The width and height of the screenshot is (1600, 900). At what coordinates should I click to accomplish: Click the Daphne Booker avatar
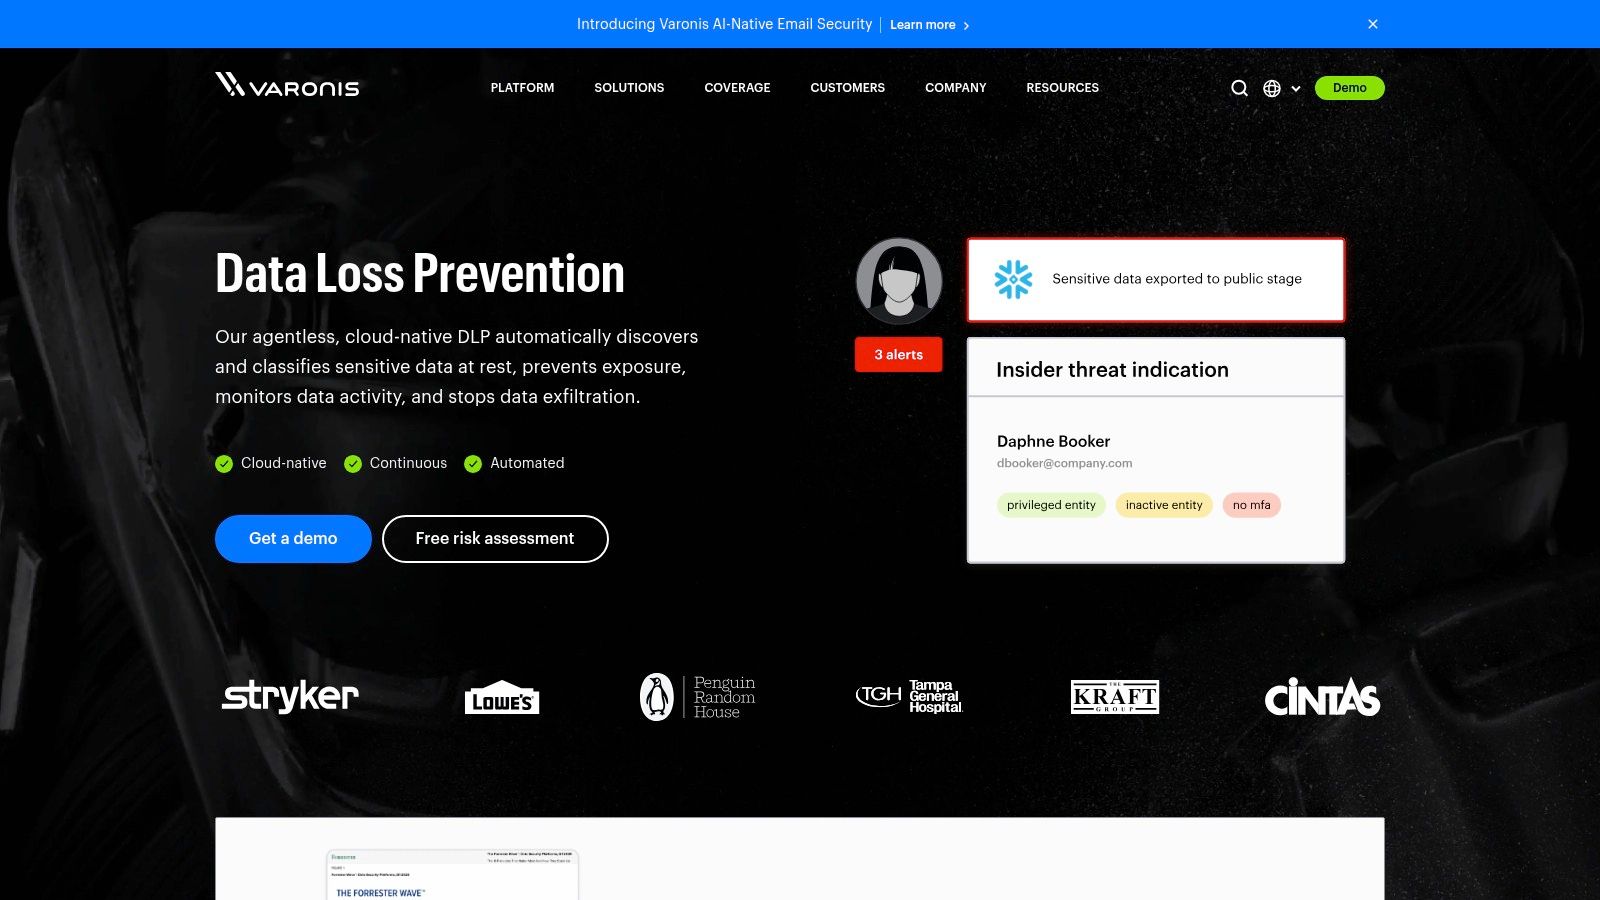(899, 281)
